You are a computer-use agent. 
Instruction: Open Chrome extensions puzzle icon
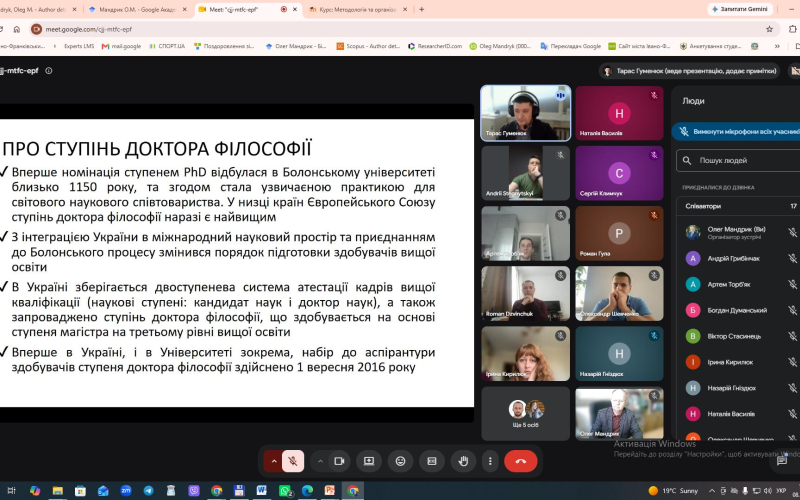[793, 29]
